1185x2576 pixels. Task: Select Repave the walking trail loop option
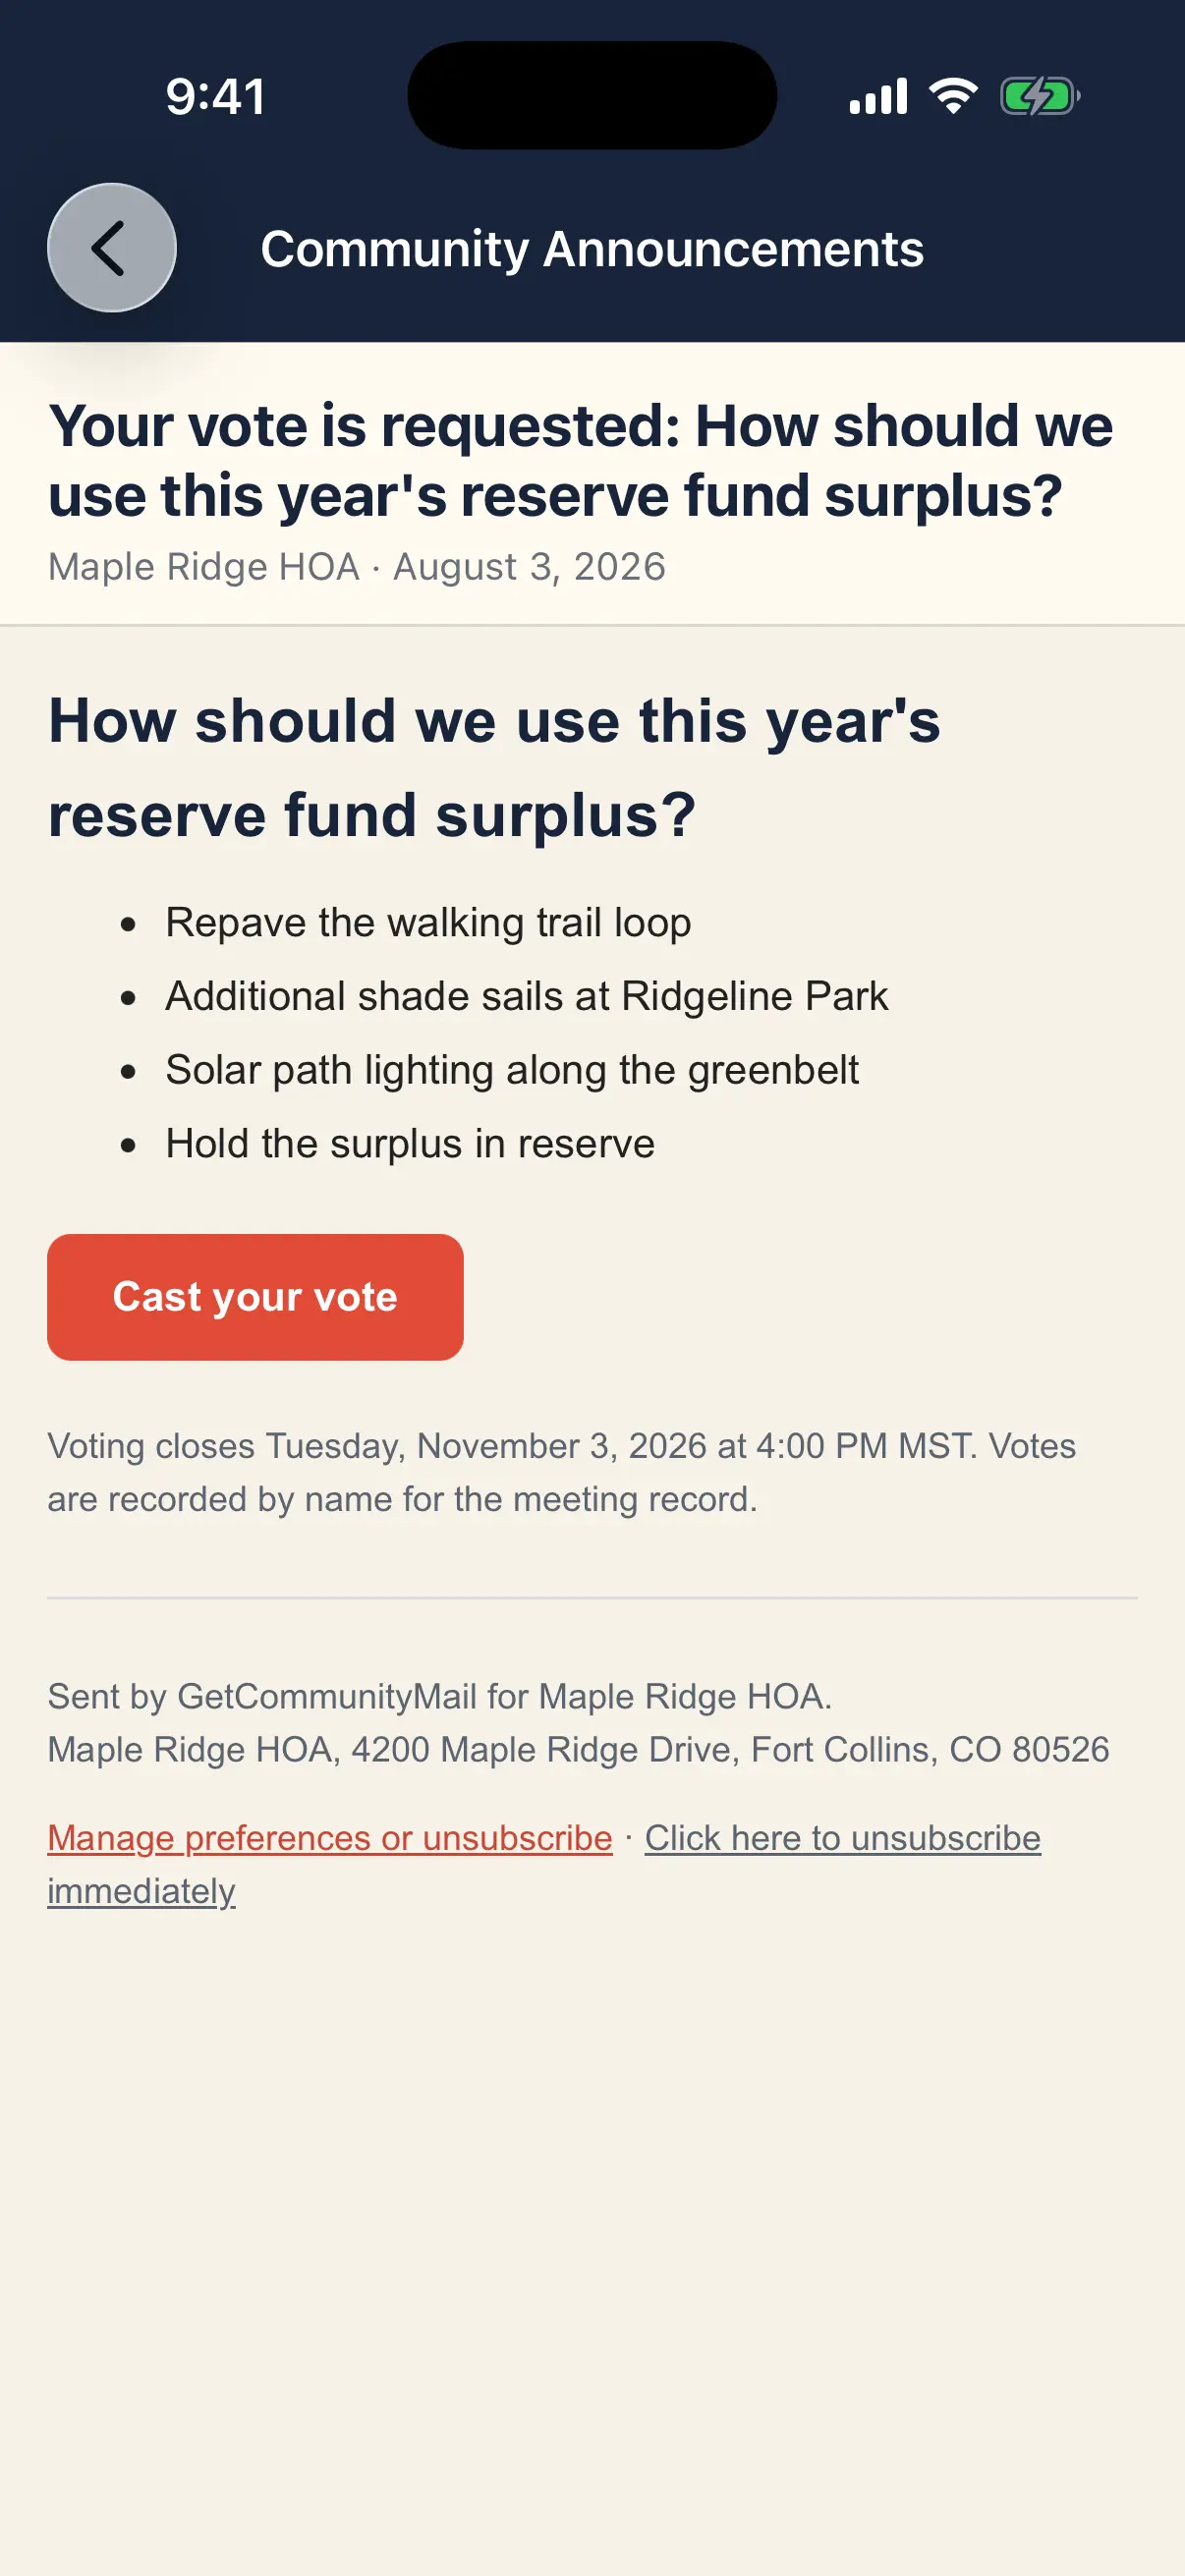click(428, 922)
